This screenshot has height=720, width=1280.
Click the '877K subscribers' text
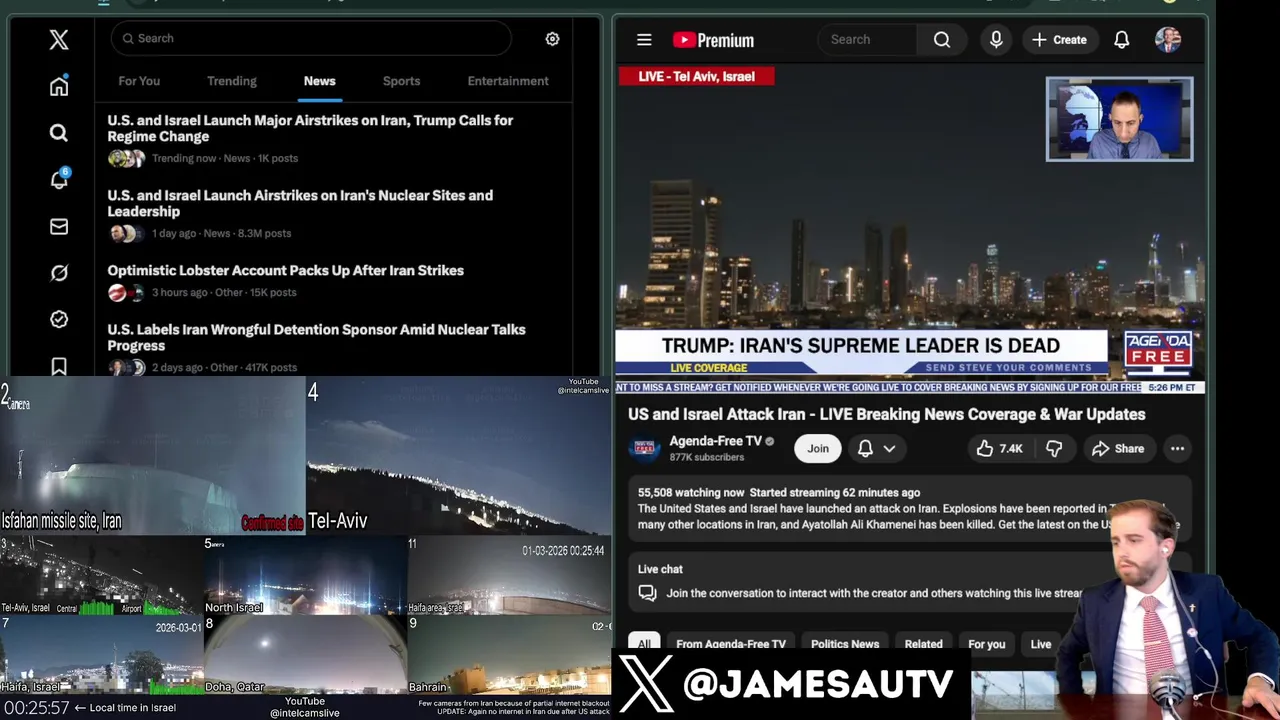706,458
